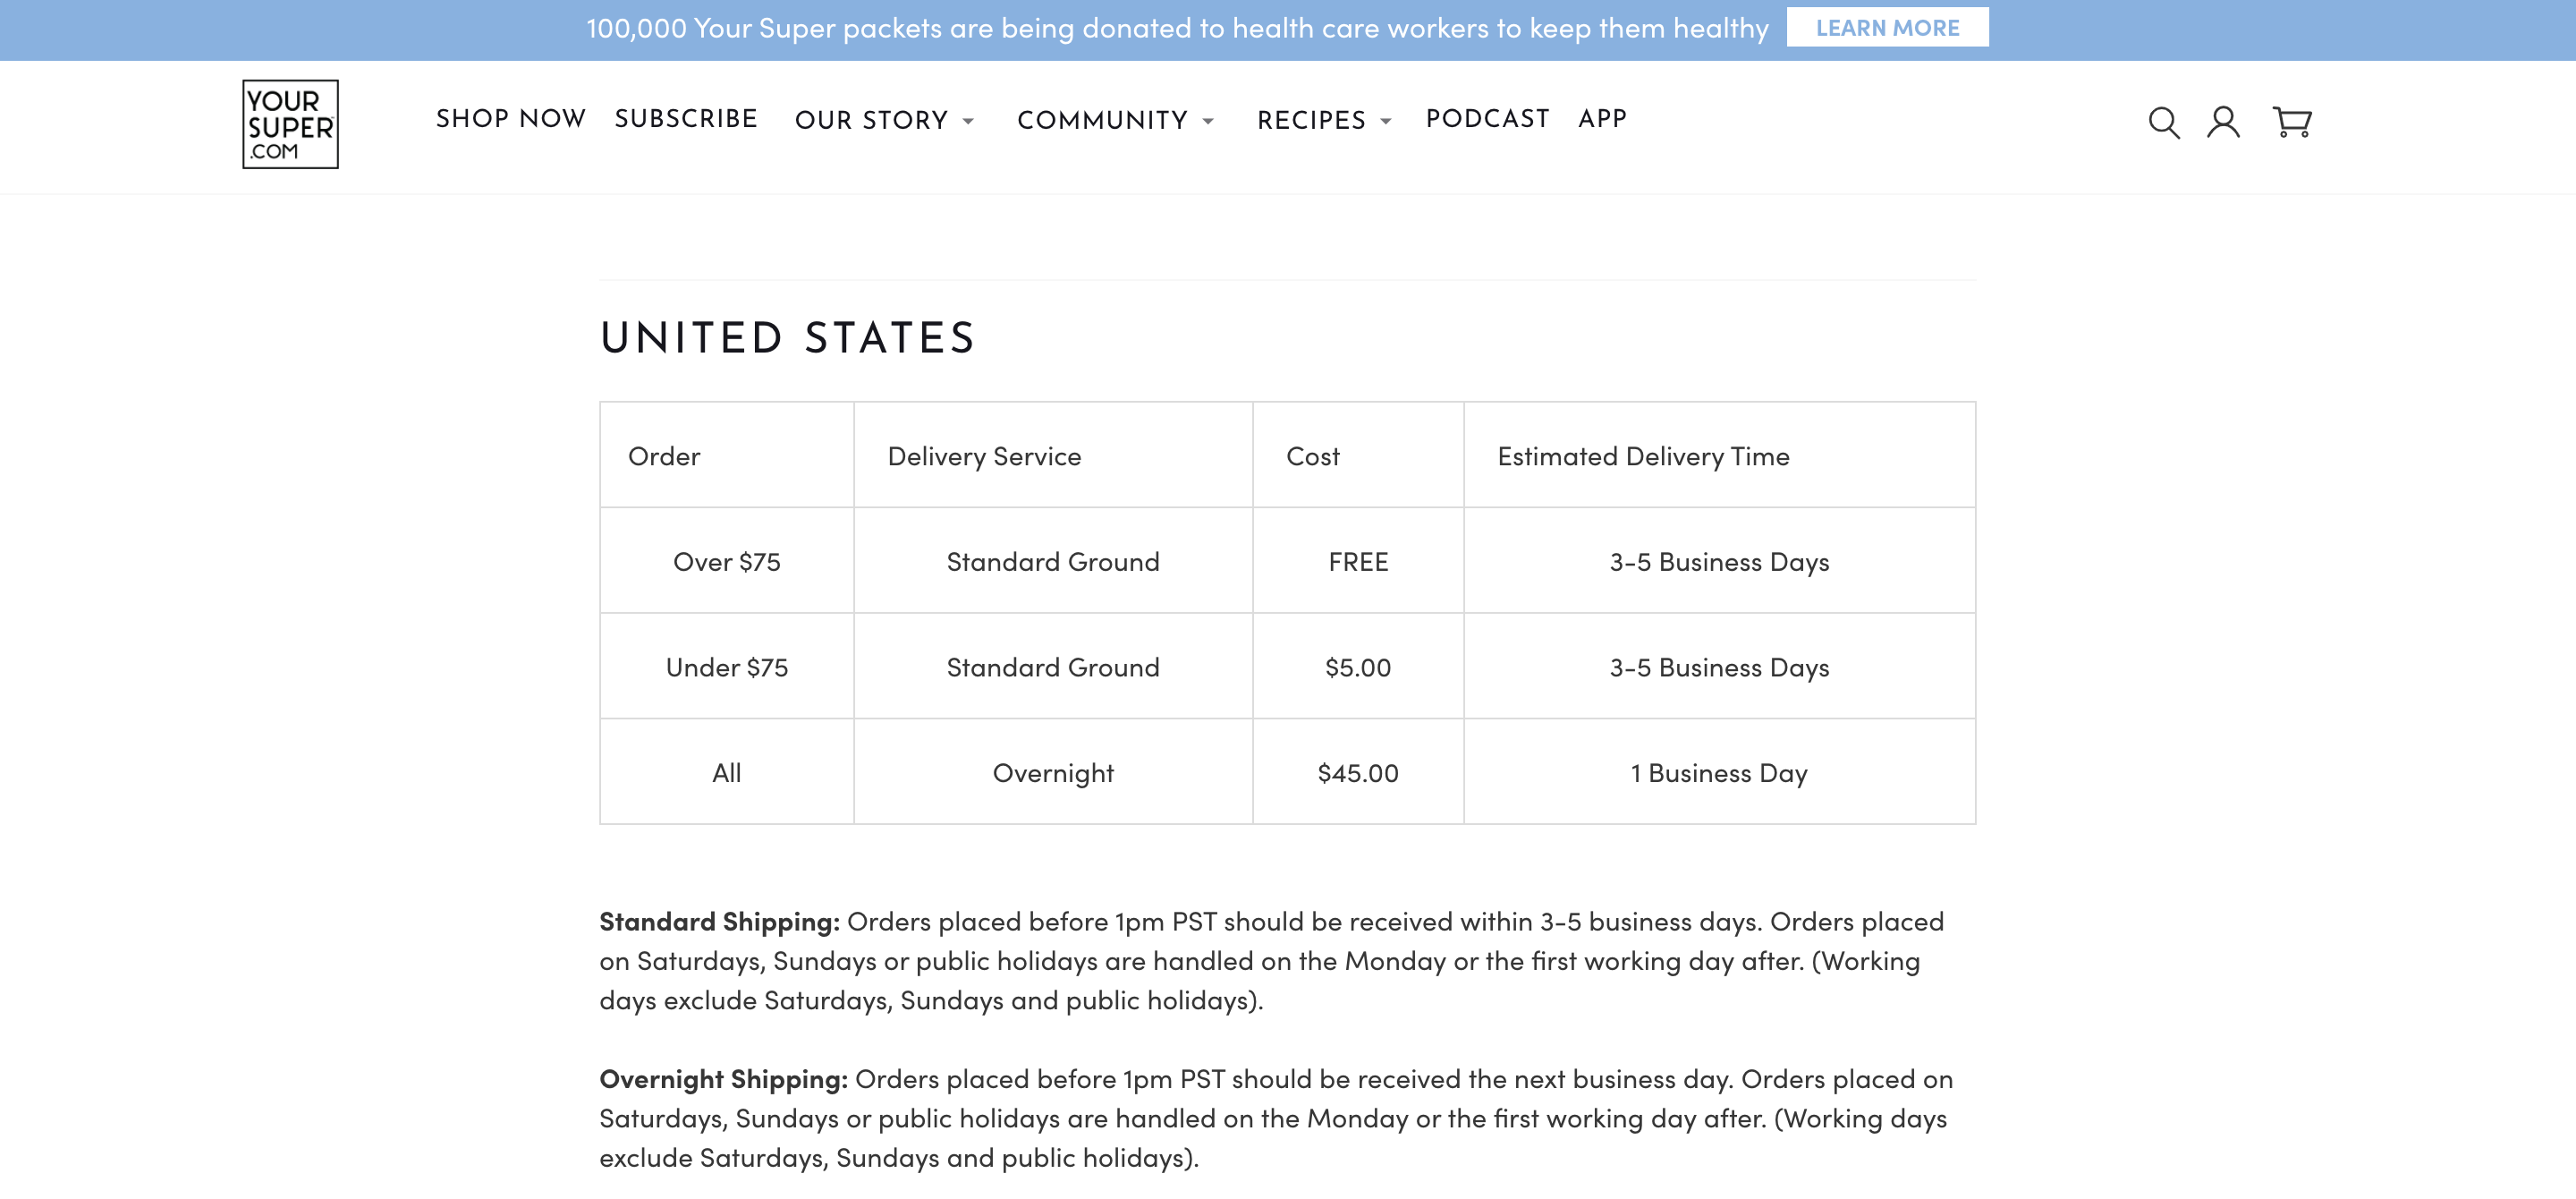This screenshot has height=1199, width=2576.
Task: Select 3-5 Business Days in $5.00 row
Action: coord(1719,667)
